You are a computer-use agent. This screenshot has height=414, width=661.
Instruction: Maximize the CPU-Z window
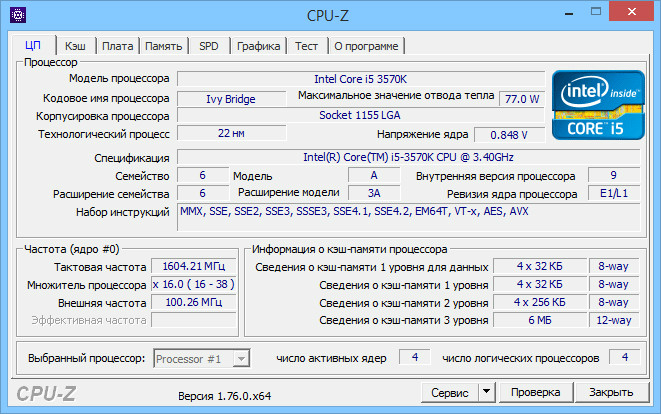coord(596,12)
